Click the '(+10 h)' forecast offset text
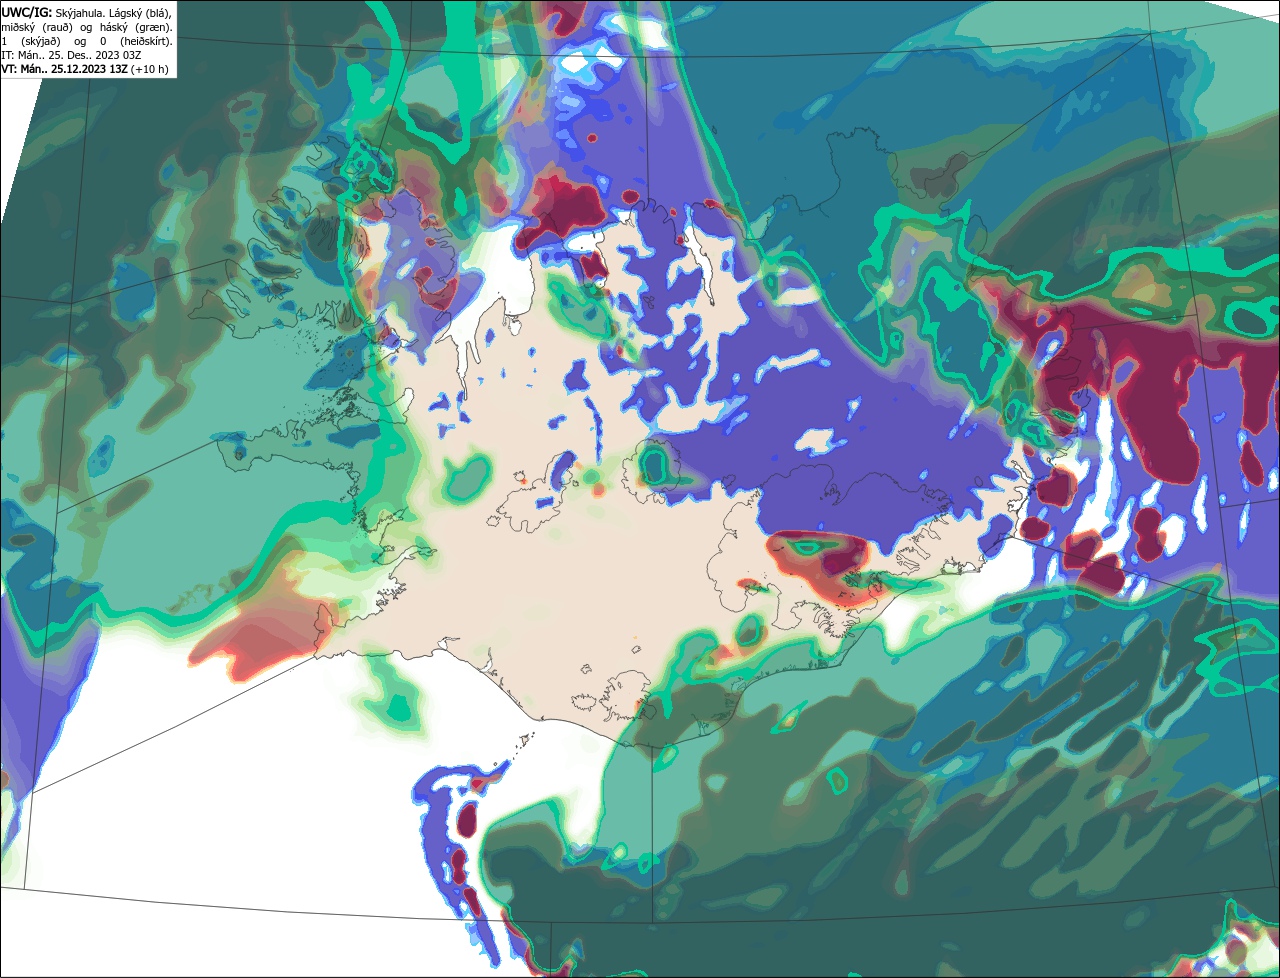 coord(149,69)
